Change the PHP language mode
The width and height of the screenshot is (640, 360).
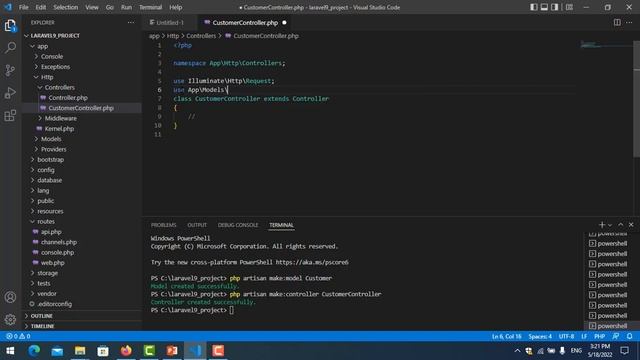point(599,336)
